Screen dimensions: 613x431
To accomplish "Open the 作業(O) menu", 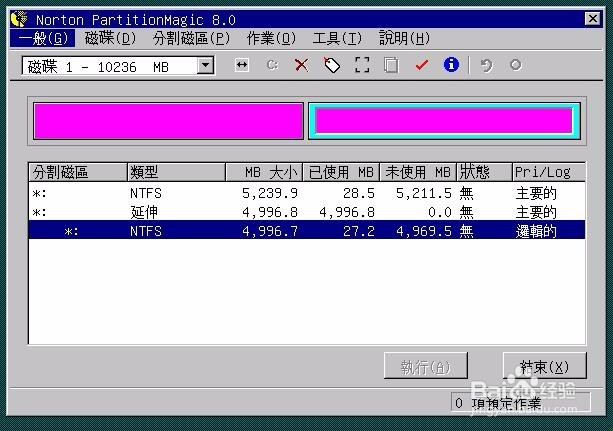I will 271,38.
